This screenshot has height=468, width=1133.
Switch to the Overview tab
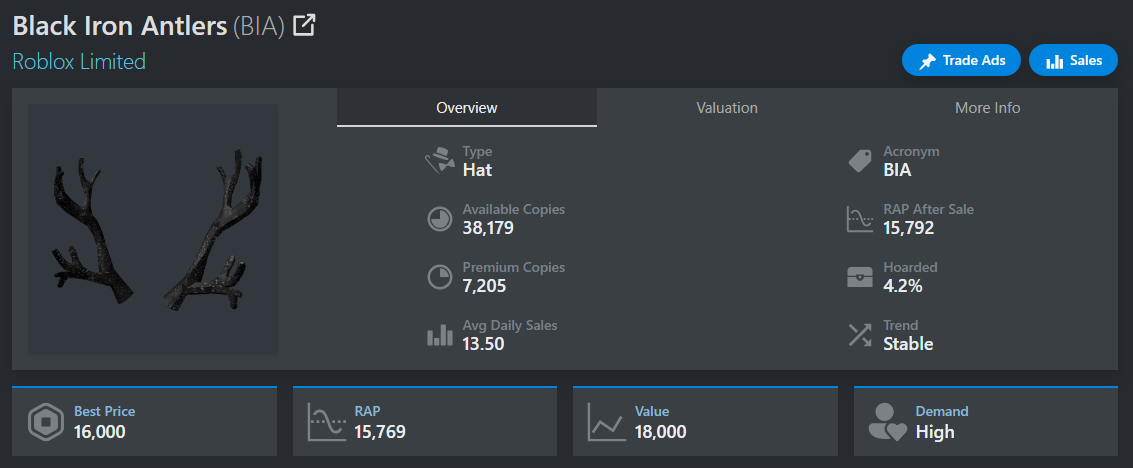click(467, 108)
